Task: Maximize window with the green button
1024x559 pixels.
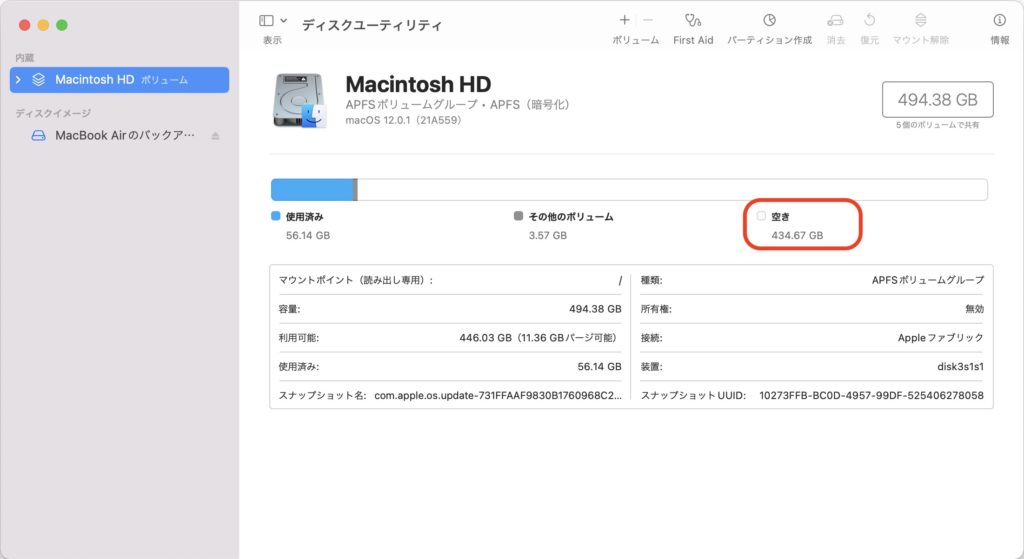Action: point(62,25)
